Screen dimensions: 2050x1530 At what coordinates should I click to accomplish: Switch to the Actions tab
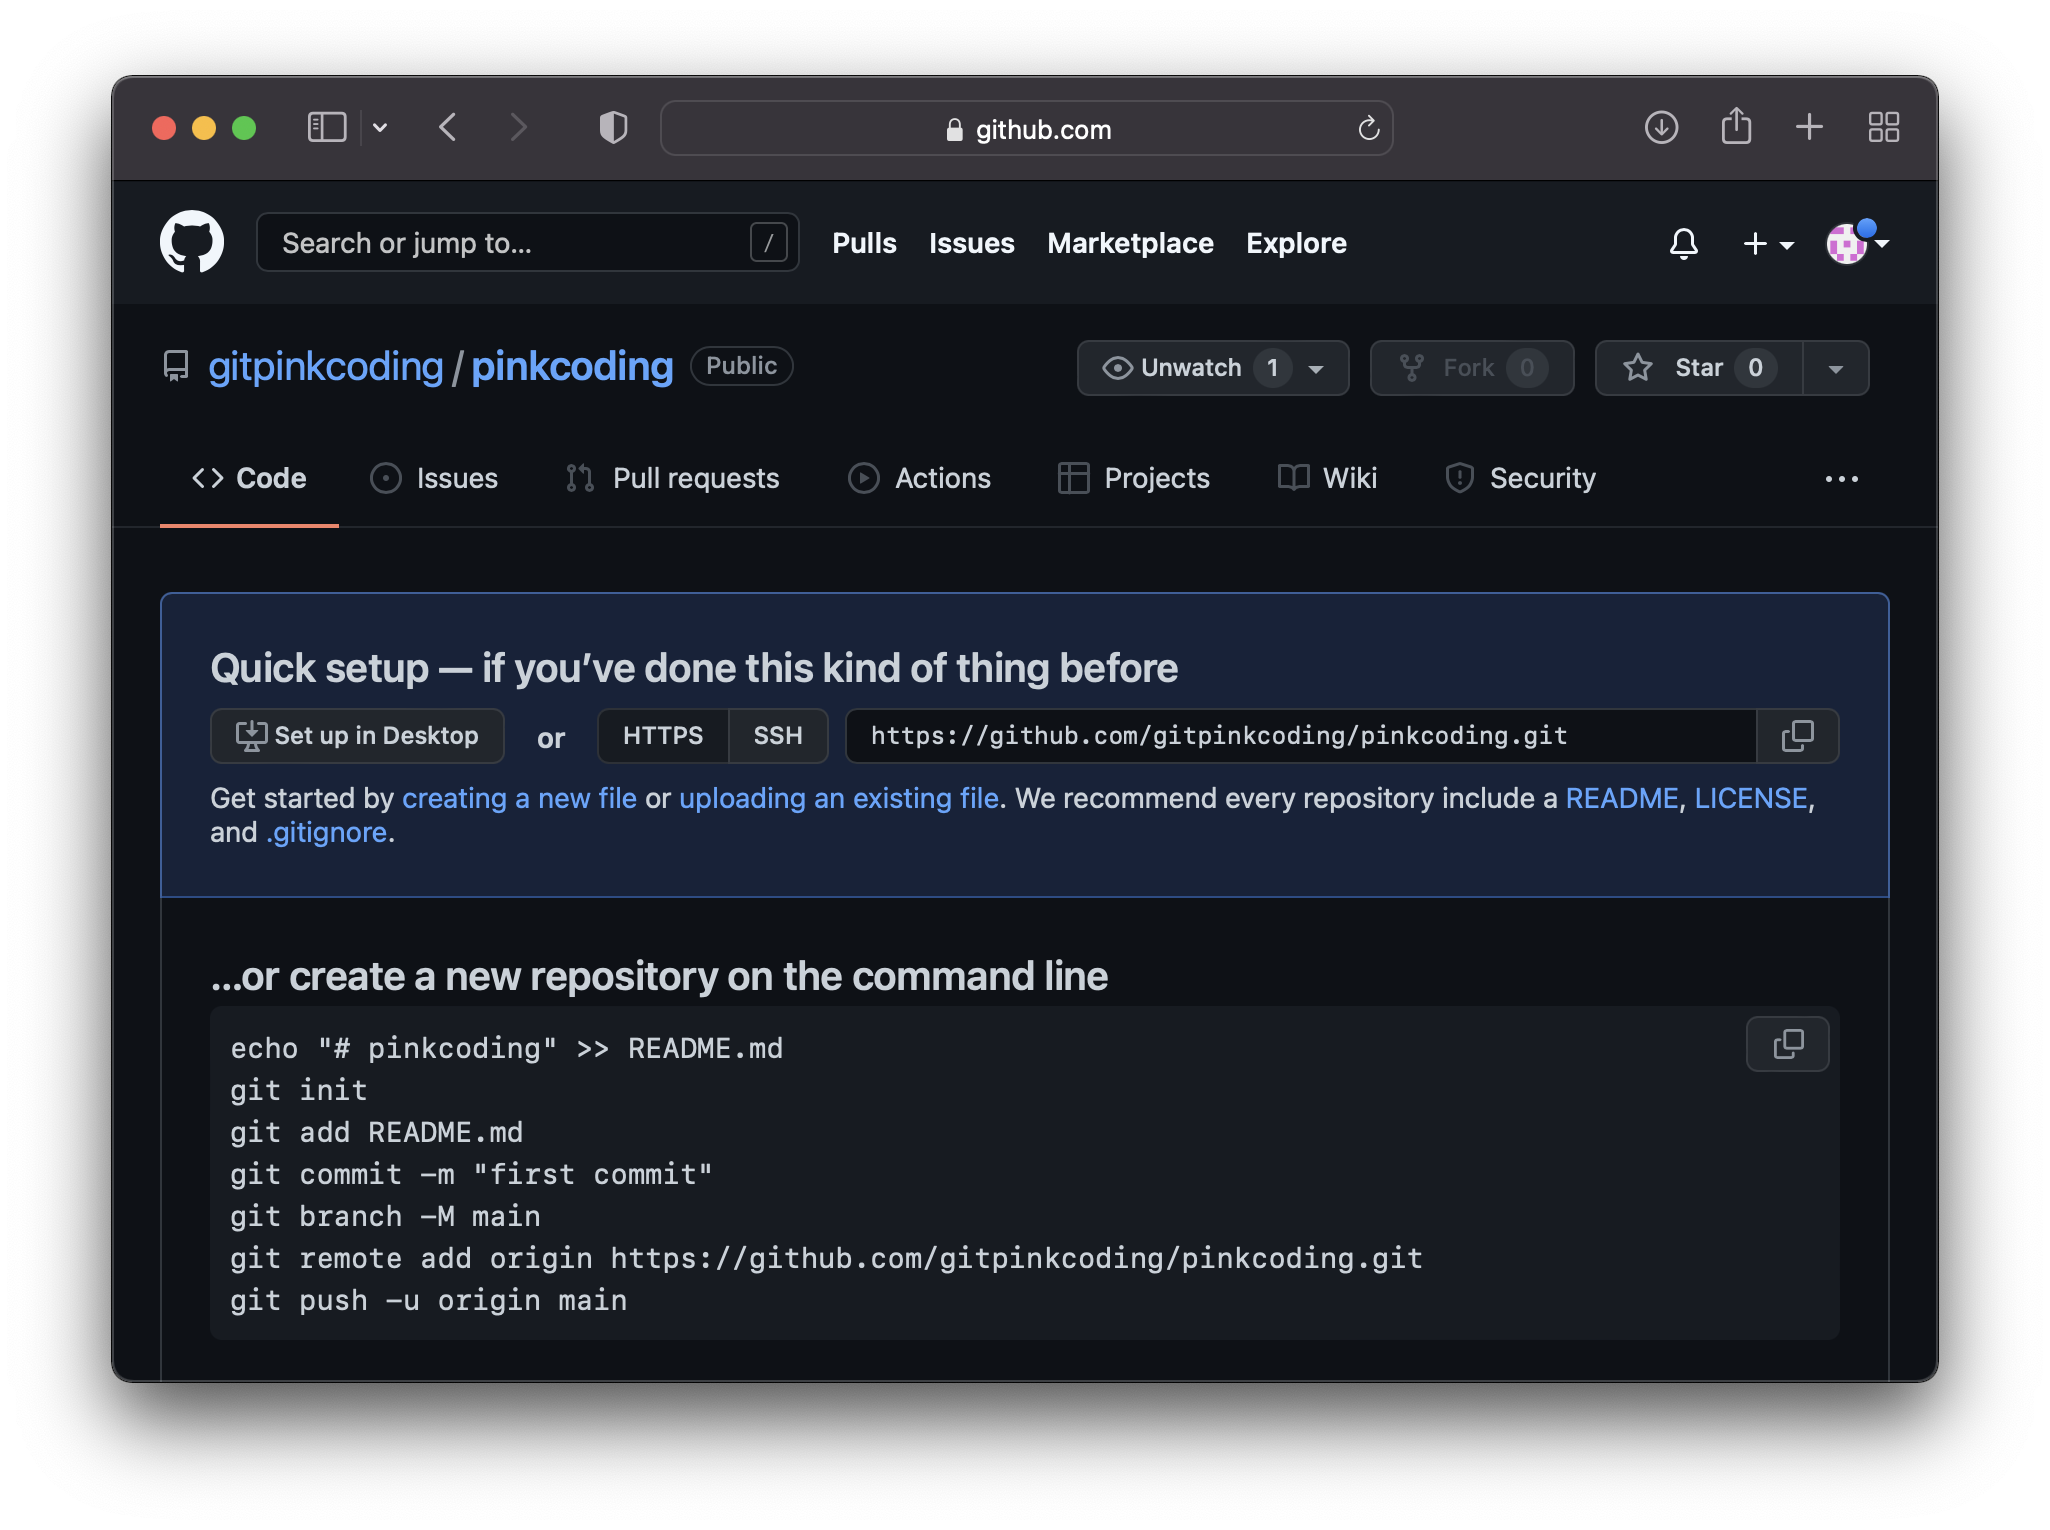coord(919,478)
